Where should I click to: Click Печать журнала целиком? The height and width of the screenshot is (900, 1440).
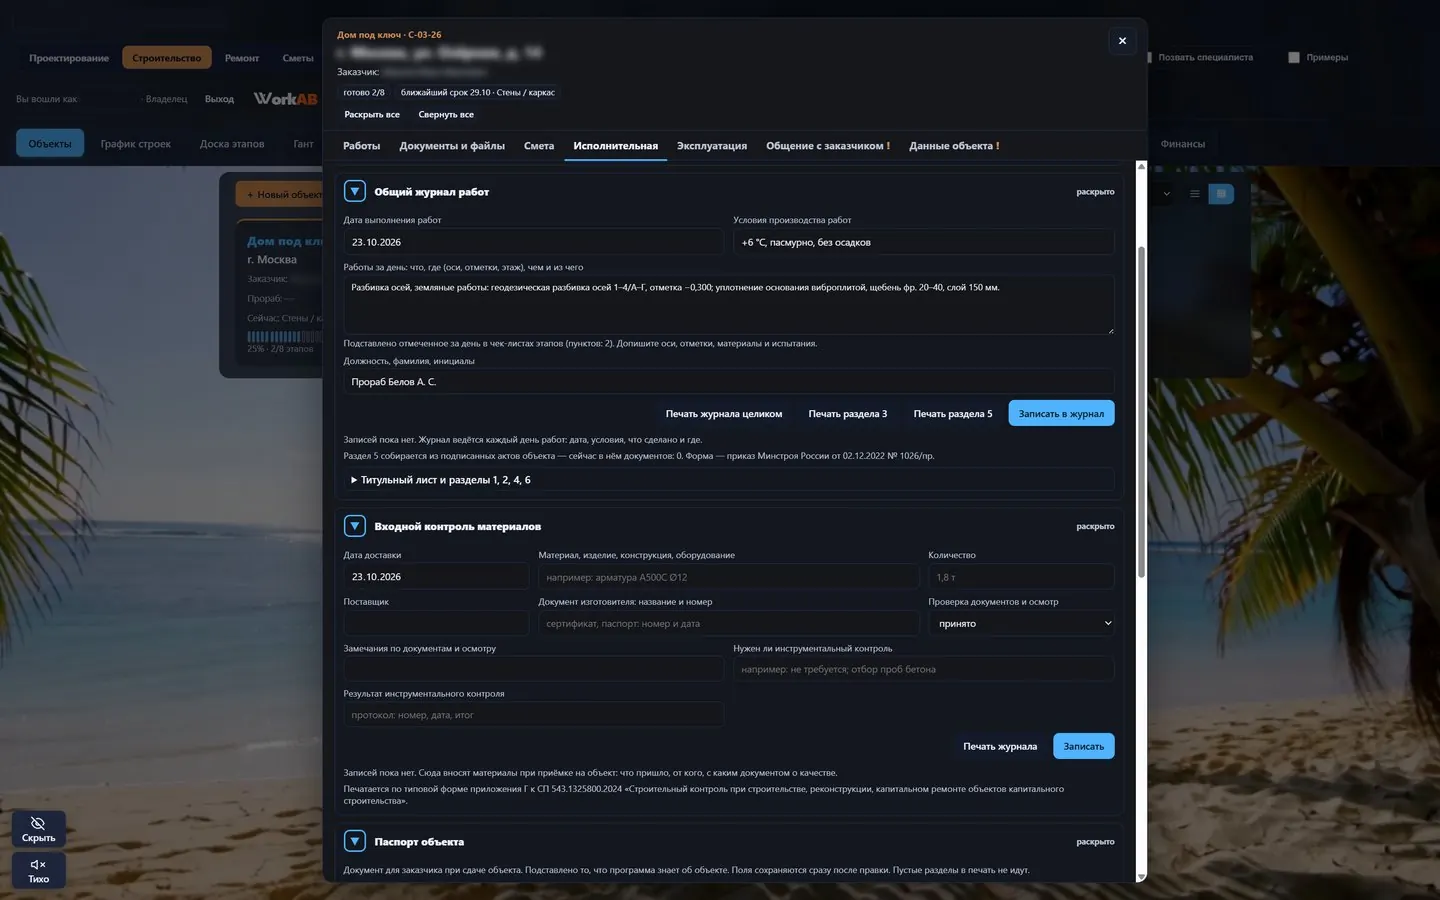(x=724, y=413)
